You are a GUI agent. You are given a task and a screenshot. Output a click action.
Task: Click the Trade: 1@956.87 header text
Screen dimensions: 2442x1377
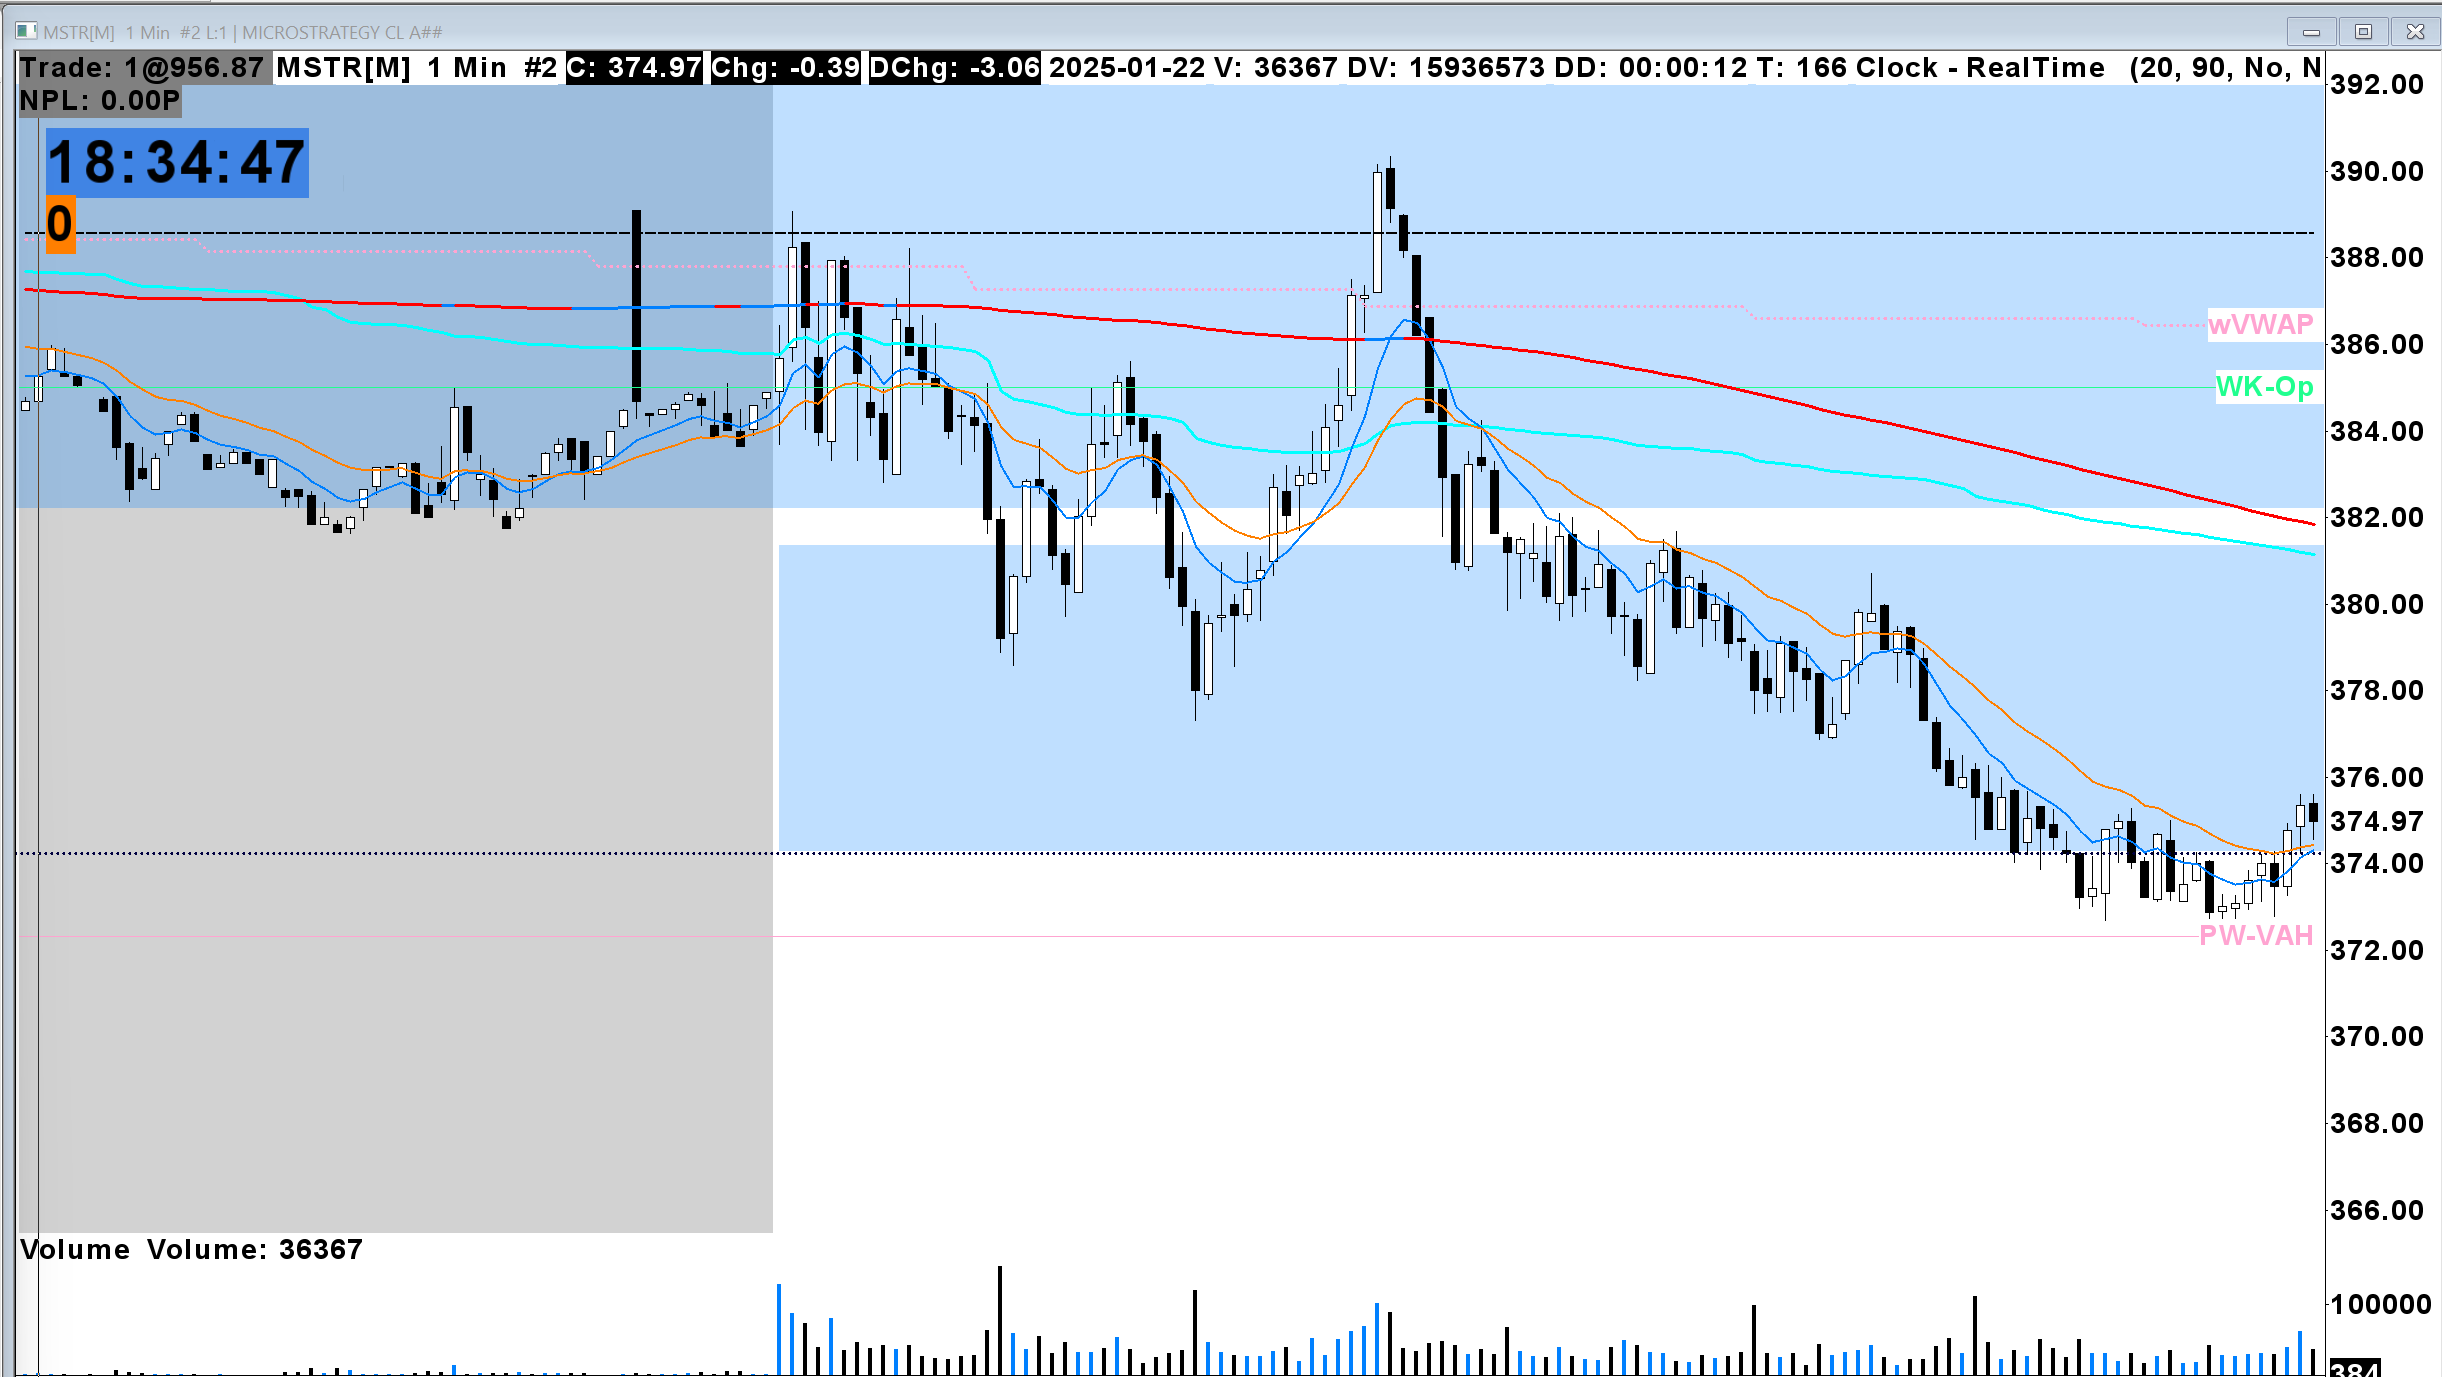[x=142, y=68]
